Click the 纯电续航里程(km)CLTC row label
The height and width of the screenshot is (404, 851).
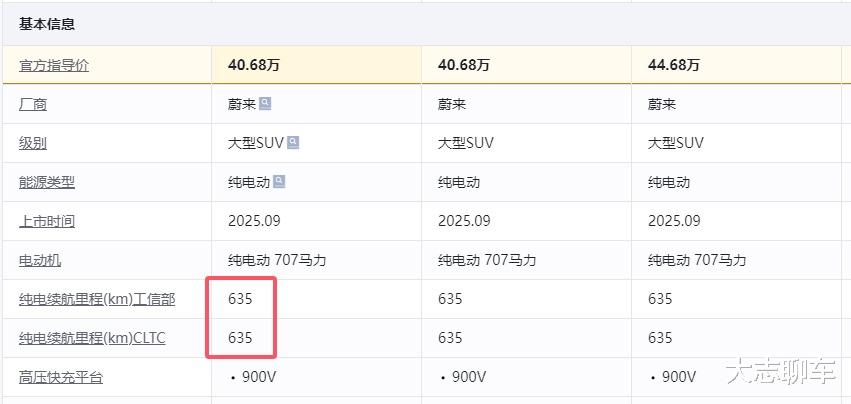(92, 338)
